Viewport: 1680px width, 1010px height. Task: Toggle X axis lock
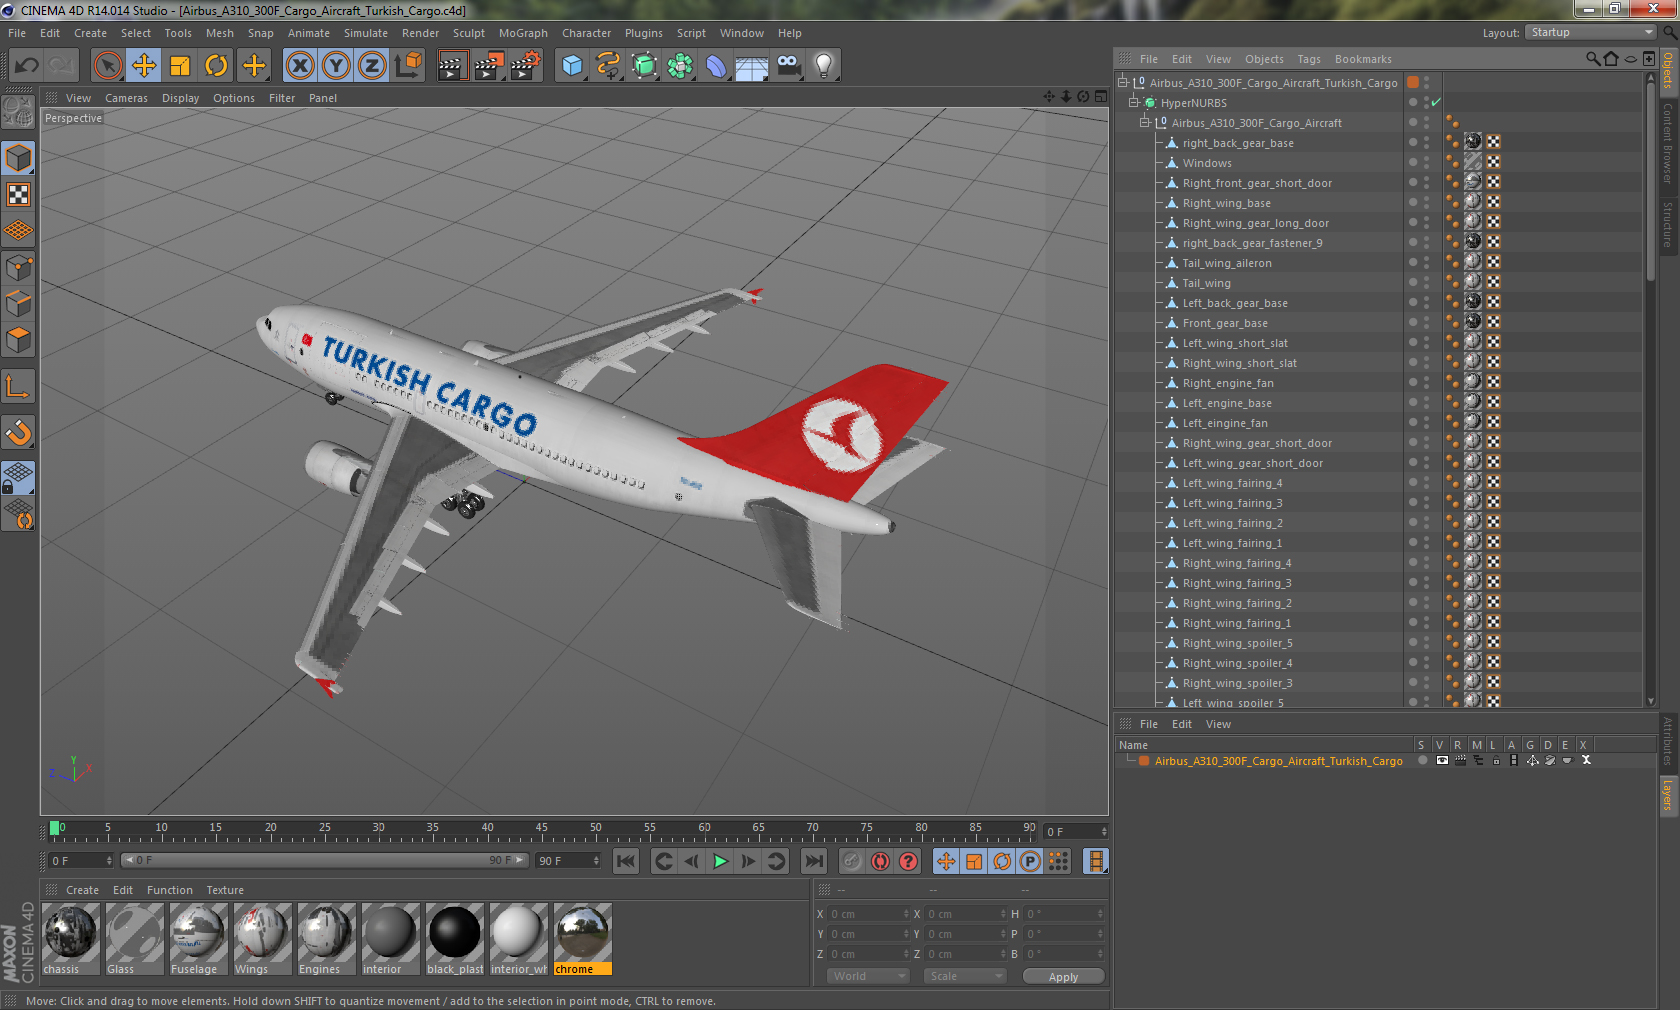pyautogui.click(x=299, y=66)
